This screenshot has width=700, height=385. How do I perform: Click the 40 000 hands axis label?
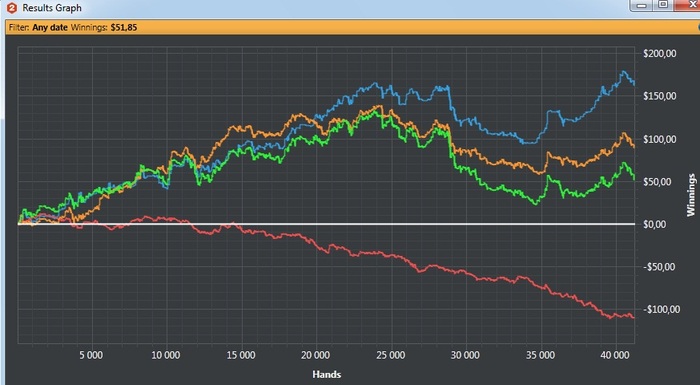(614, 355)
